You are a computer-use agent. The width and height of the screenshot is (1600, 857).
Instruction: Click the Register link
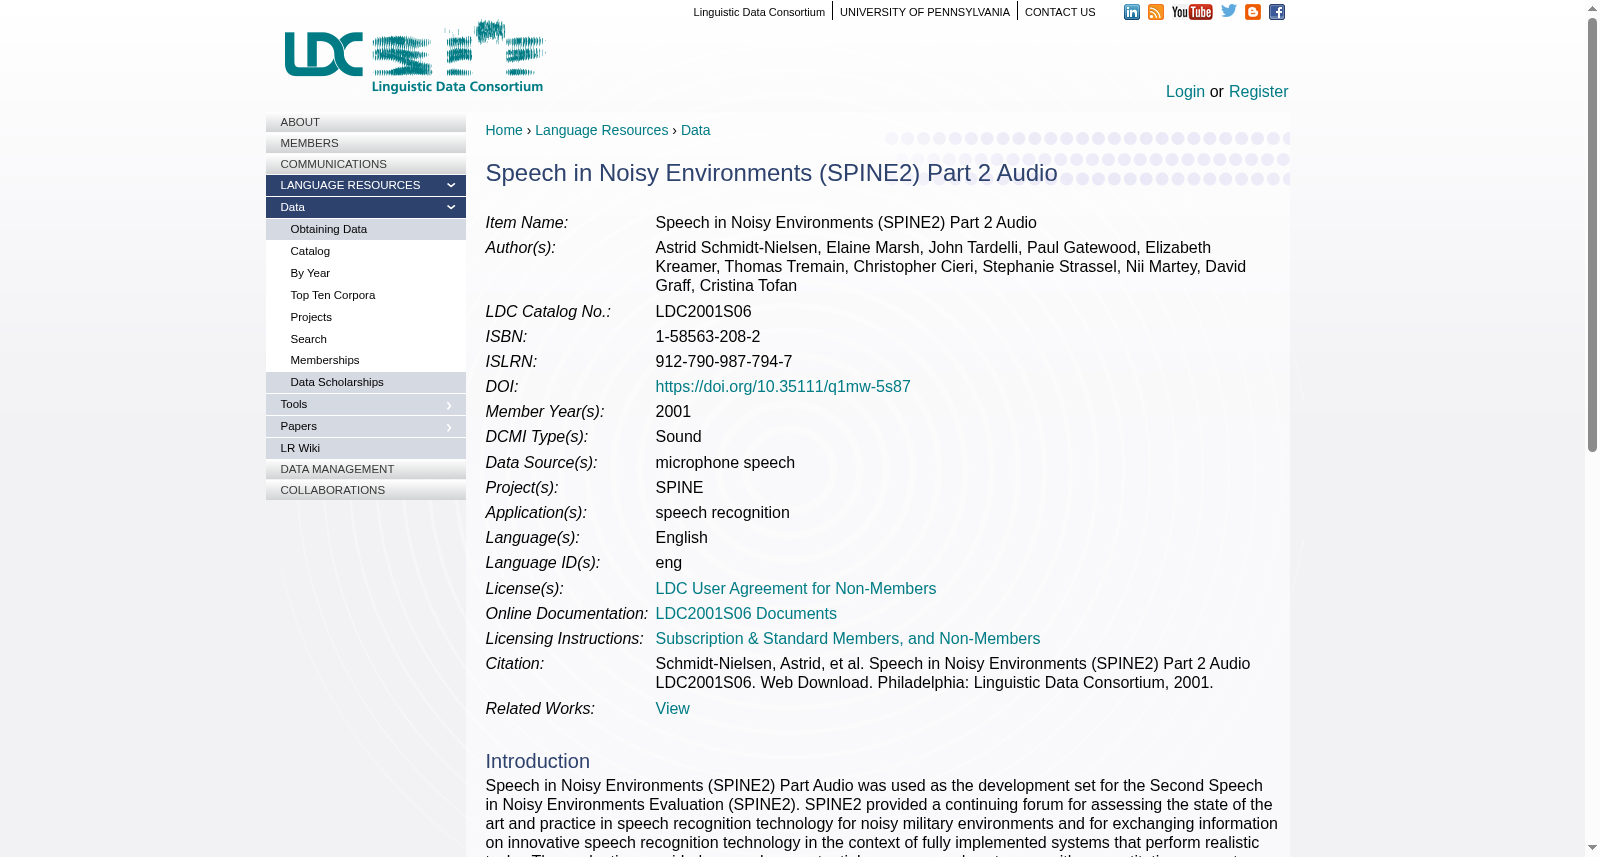pos(1258,92)
